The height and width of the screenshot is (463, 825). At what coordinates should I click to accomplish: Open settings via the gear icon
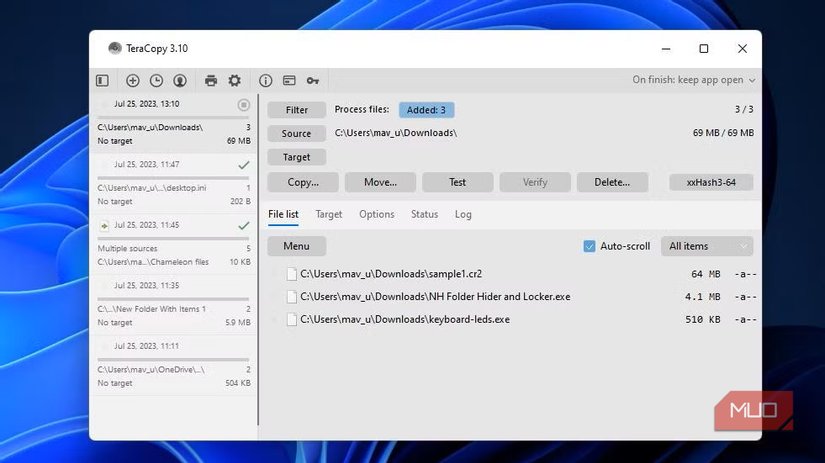[235, 80]
